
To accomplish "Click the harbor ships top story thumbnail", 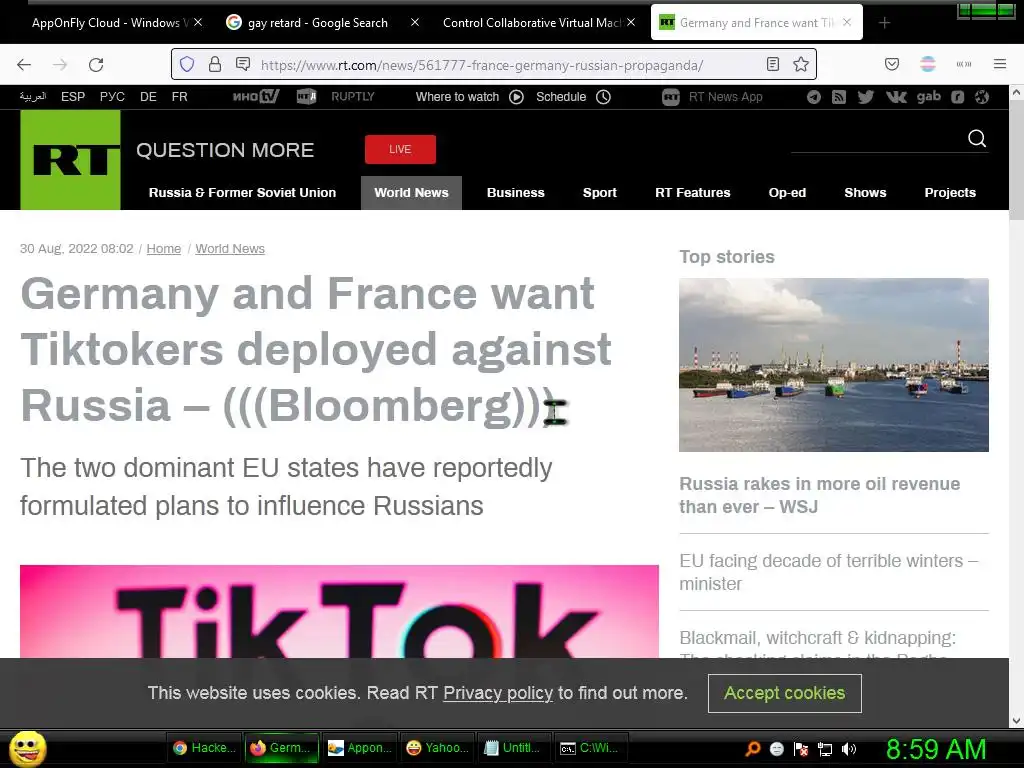I will coord(834,365).
